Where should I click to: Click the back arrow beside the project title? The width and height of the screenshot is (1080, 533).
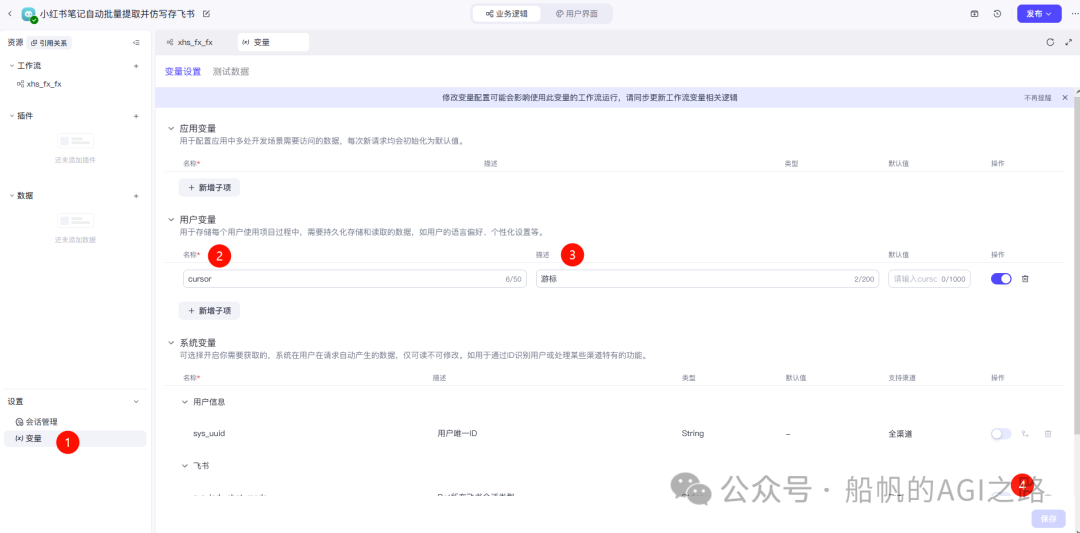[10, 14]
